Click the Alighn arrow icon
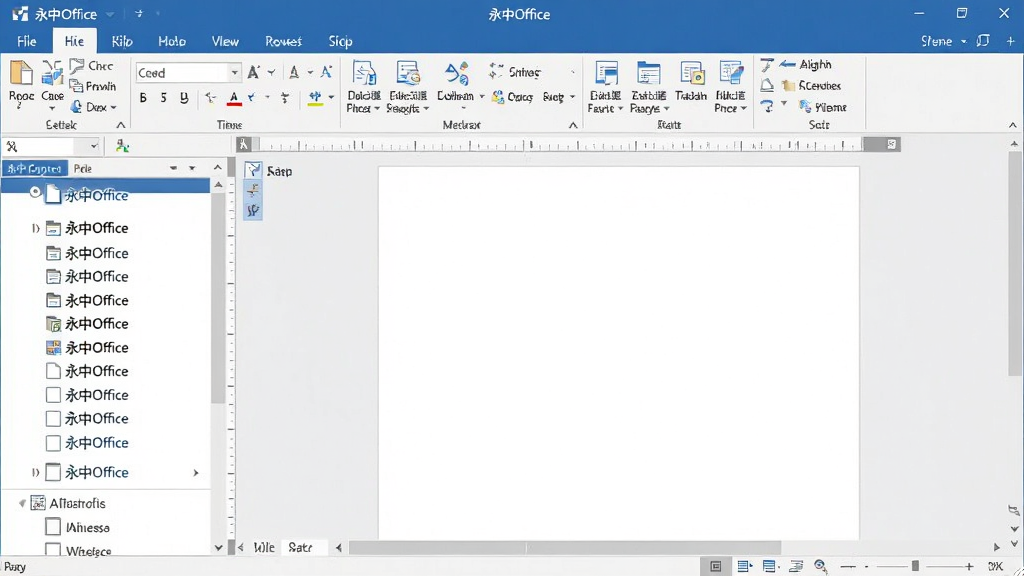This screenshot has height=576, width=1024. pos(788,64)
